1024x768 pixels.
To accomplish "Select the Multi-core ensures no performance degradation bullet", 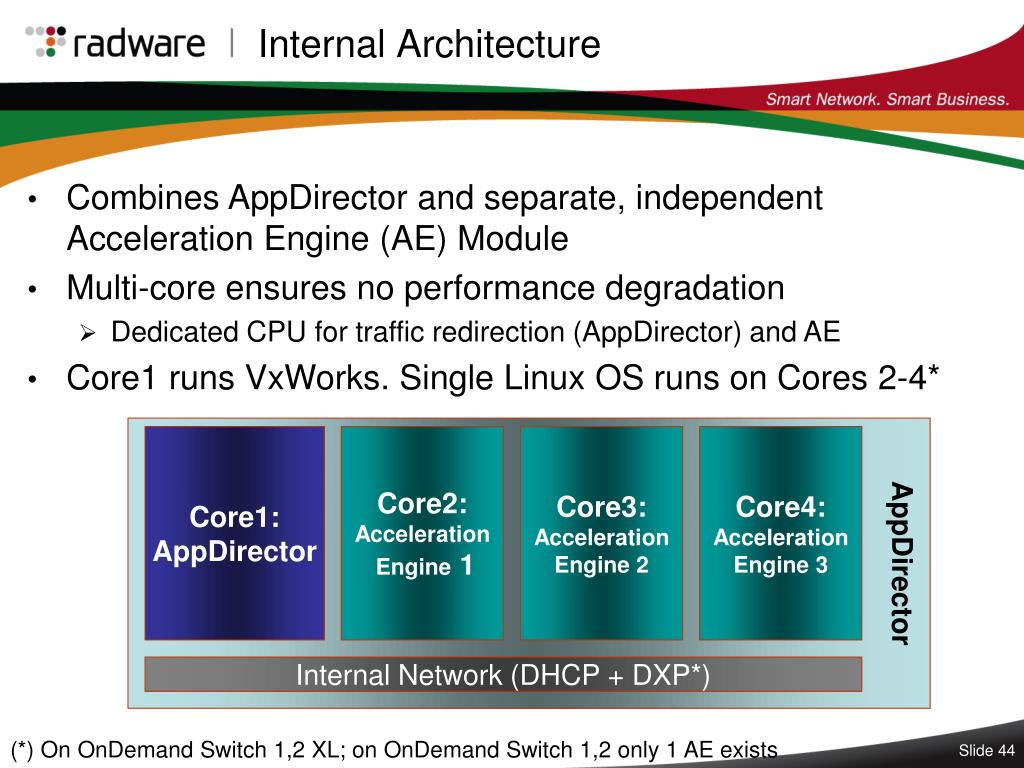I will click(425, 288).
